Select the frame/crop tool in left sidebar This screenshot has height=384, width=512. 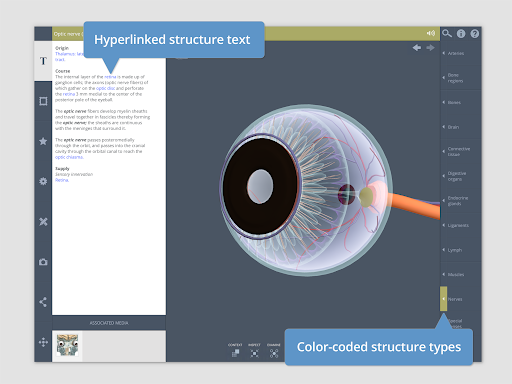click(43, 101)
